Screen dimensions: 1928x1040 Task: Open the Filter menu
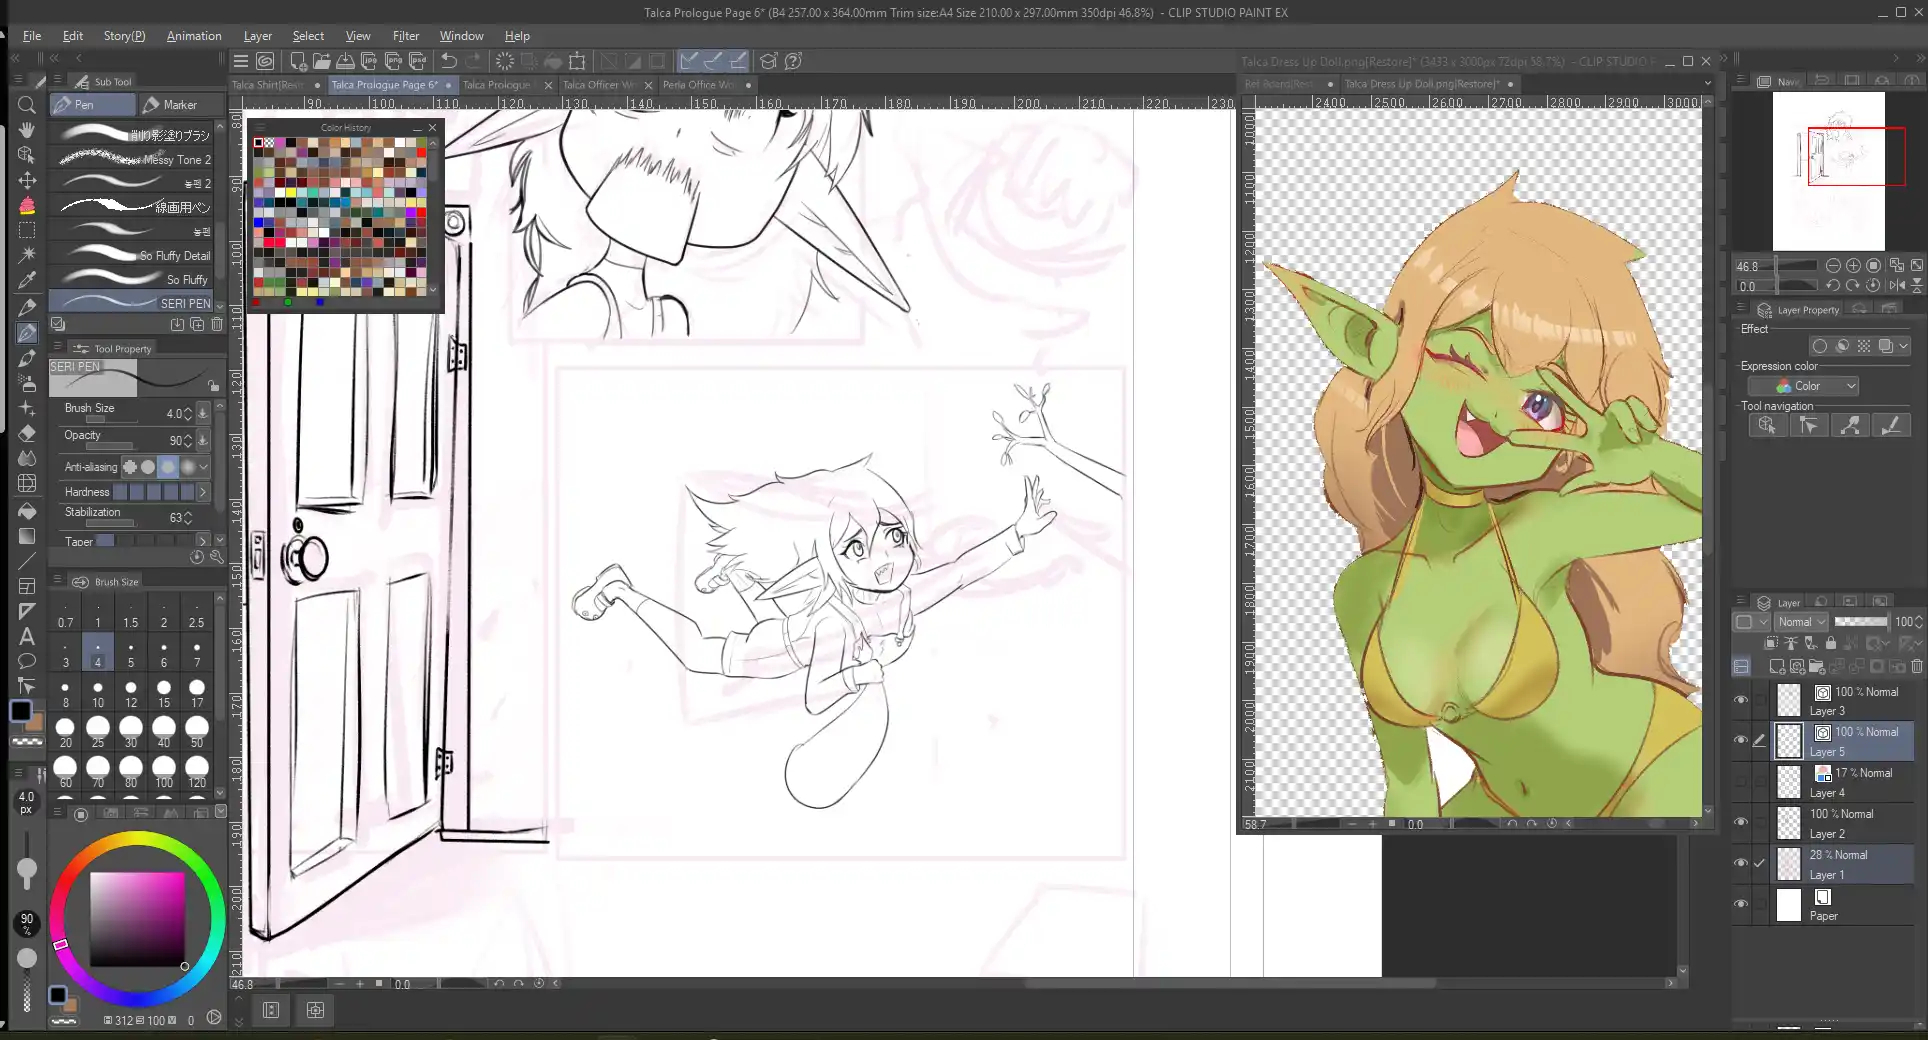pos(405,36)
